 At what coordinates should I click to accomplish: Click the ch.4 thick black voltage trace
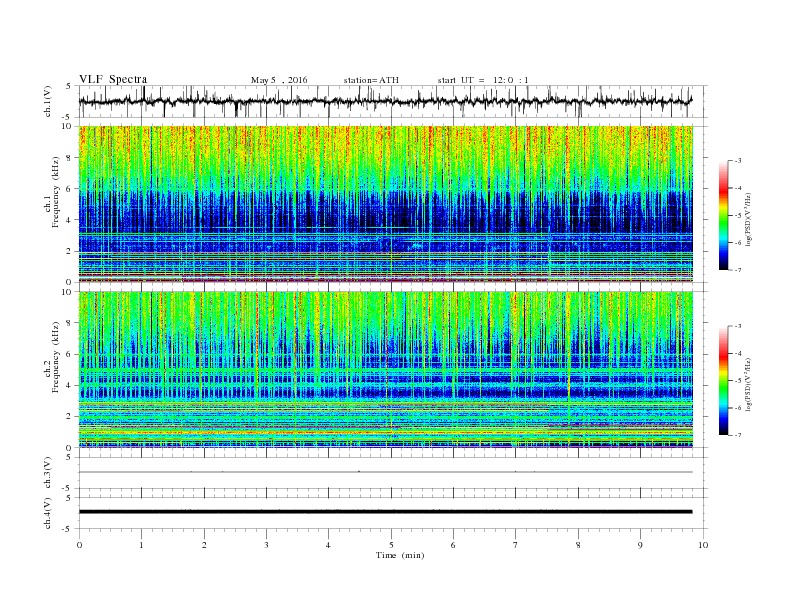386,512
